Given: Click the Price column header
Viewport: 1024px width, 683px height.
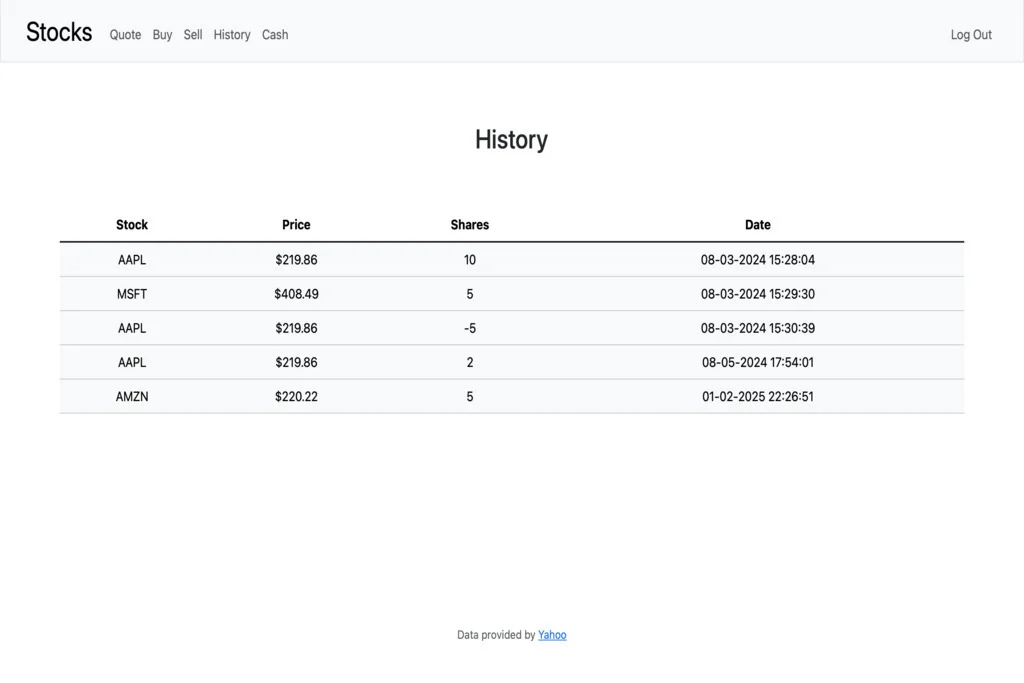Looking at the screenshot, I should pos(296,225).
